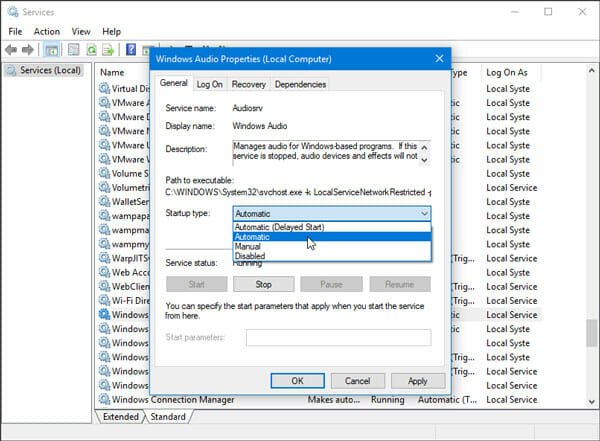Image resolution: width=600 pixels, height=441 pixels.
Task: Click the Back arrow toolbar icon
Action: (x=13, y=50)
